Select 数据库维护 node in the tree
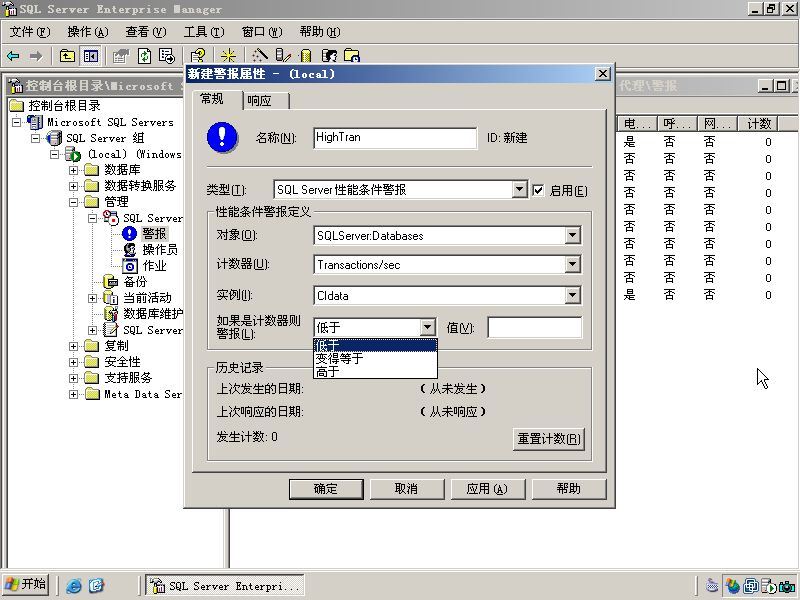Screen dimensions: 800x600 (153, 313)
